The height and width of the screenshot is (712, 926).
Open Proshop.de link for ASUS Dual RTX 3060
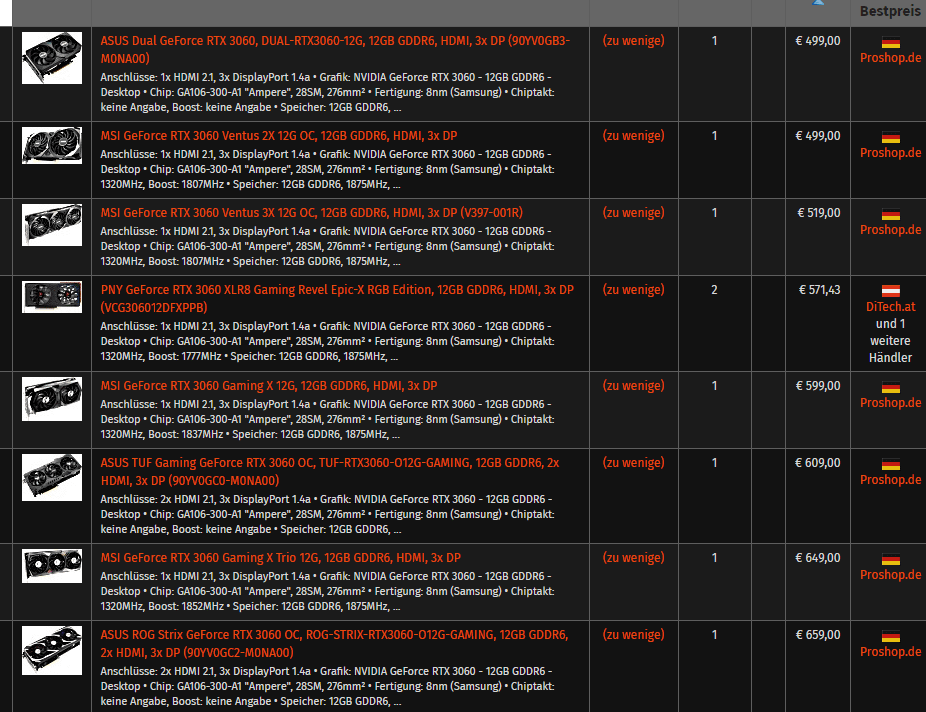[x=890, y=58]
